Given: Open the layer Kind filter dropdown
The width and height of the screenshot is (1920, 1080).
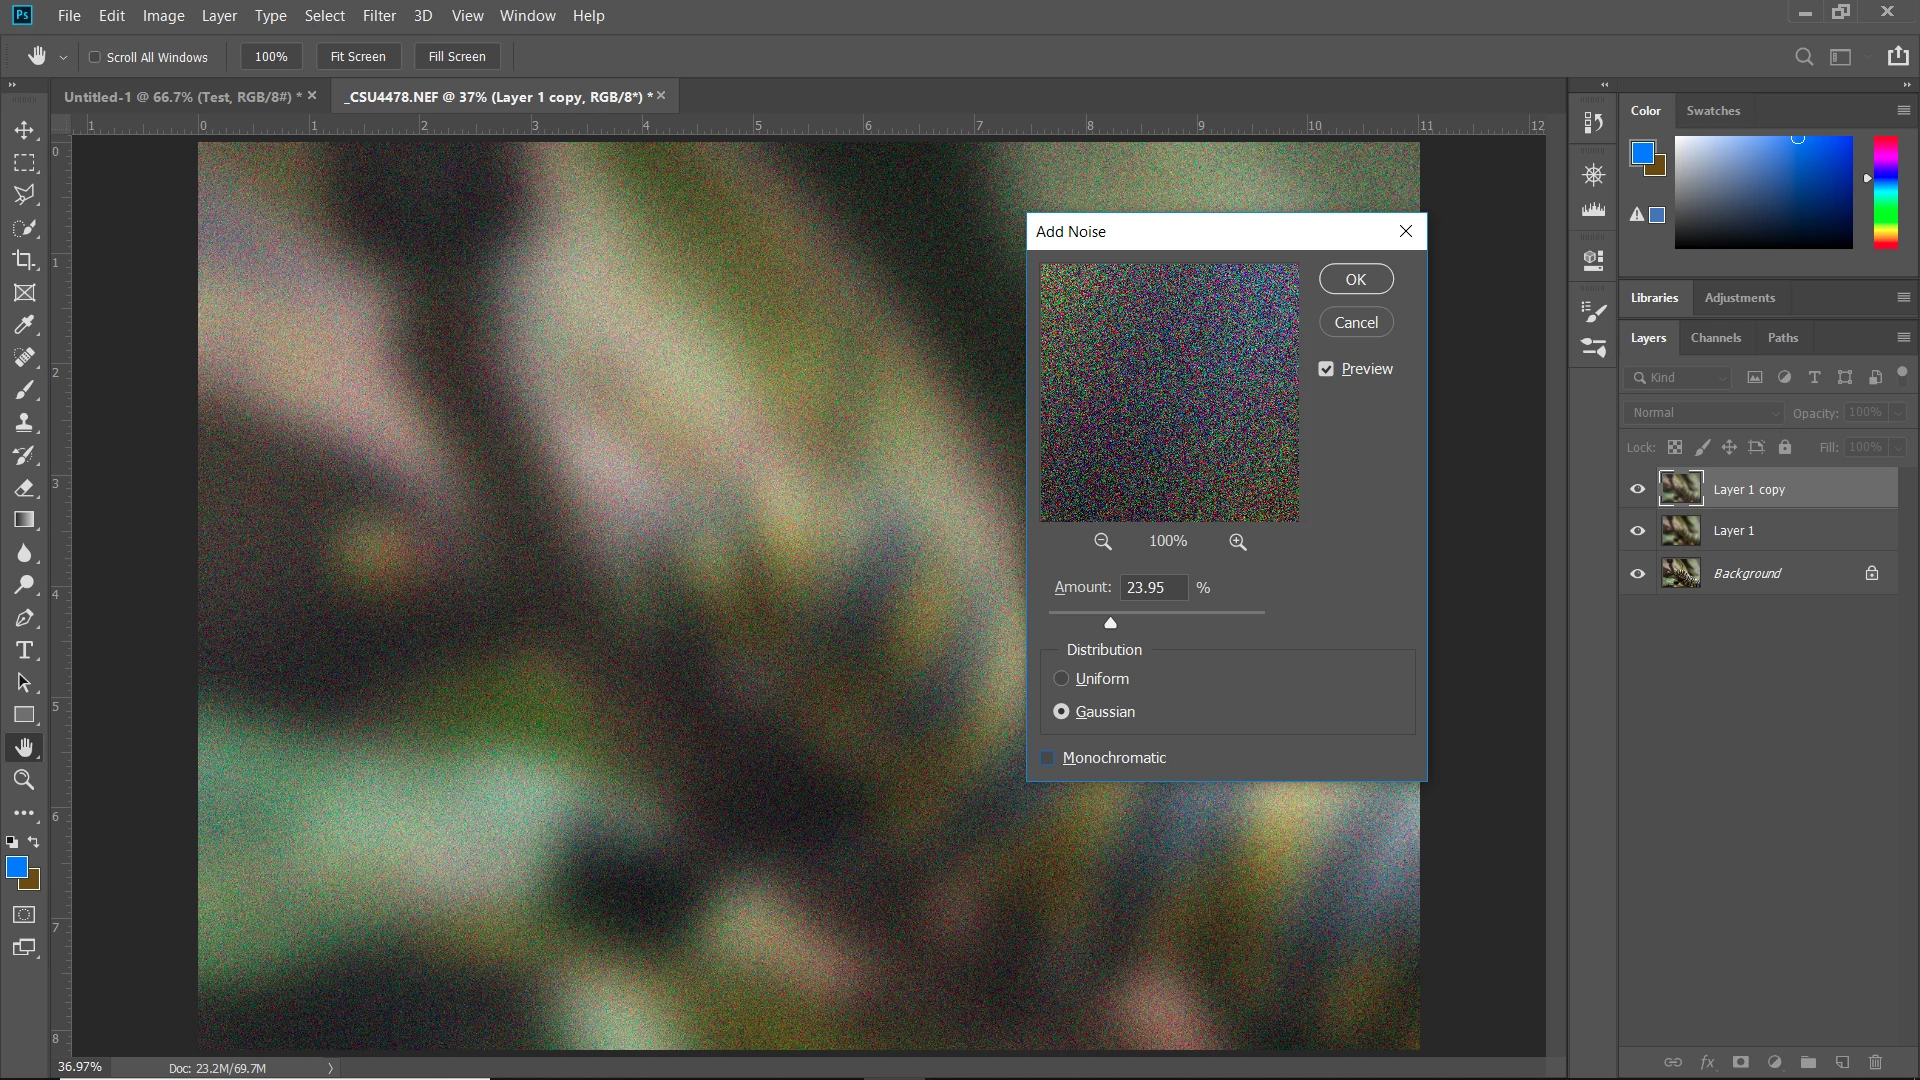Looking at the screenshot, I should click(x=1681, y=377).
